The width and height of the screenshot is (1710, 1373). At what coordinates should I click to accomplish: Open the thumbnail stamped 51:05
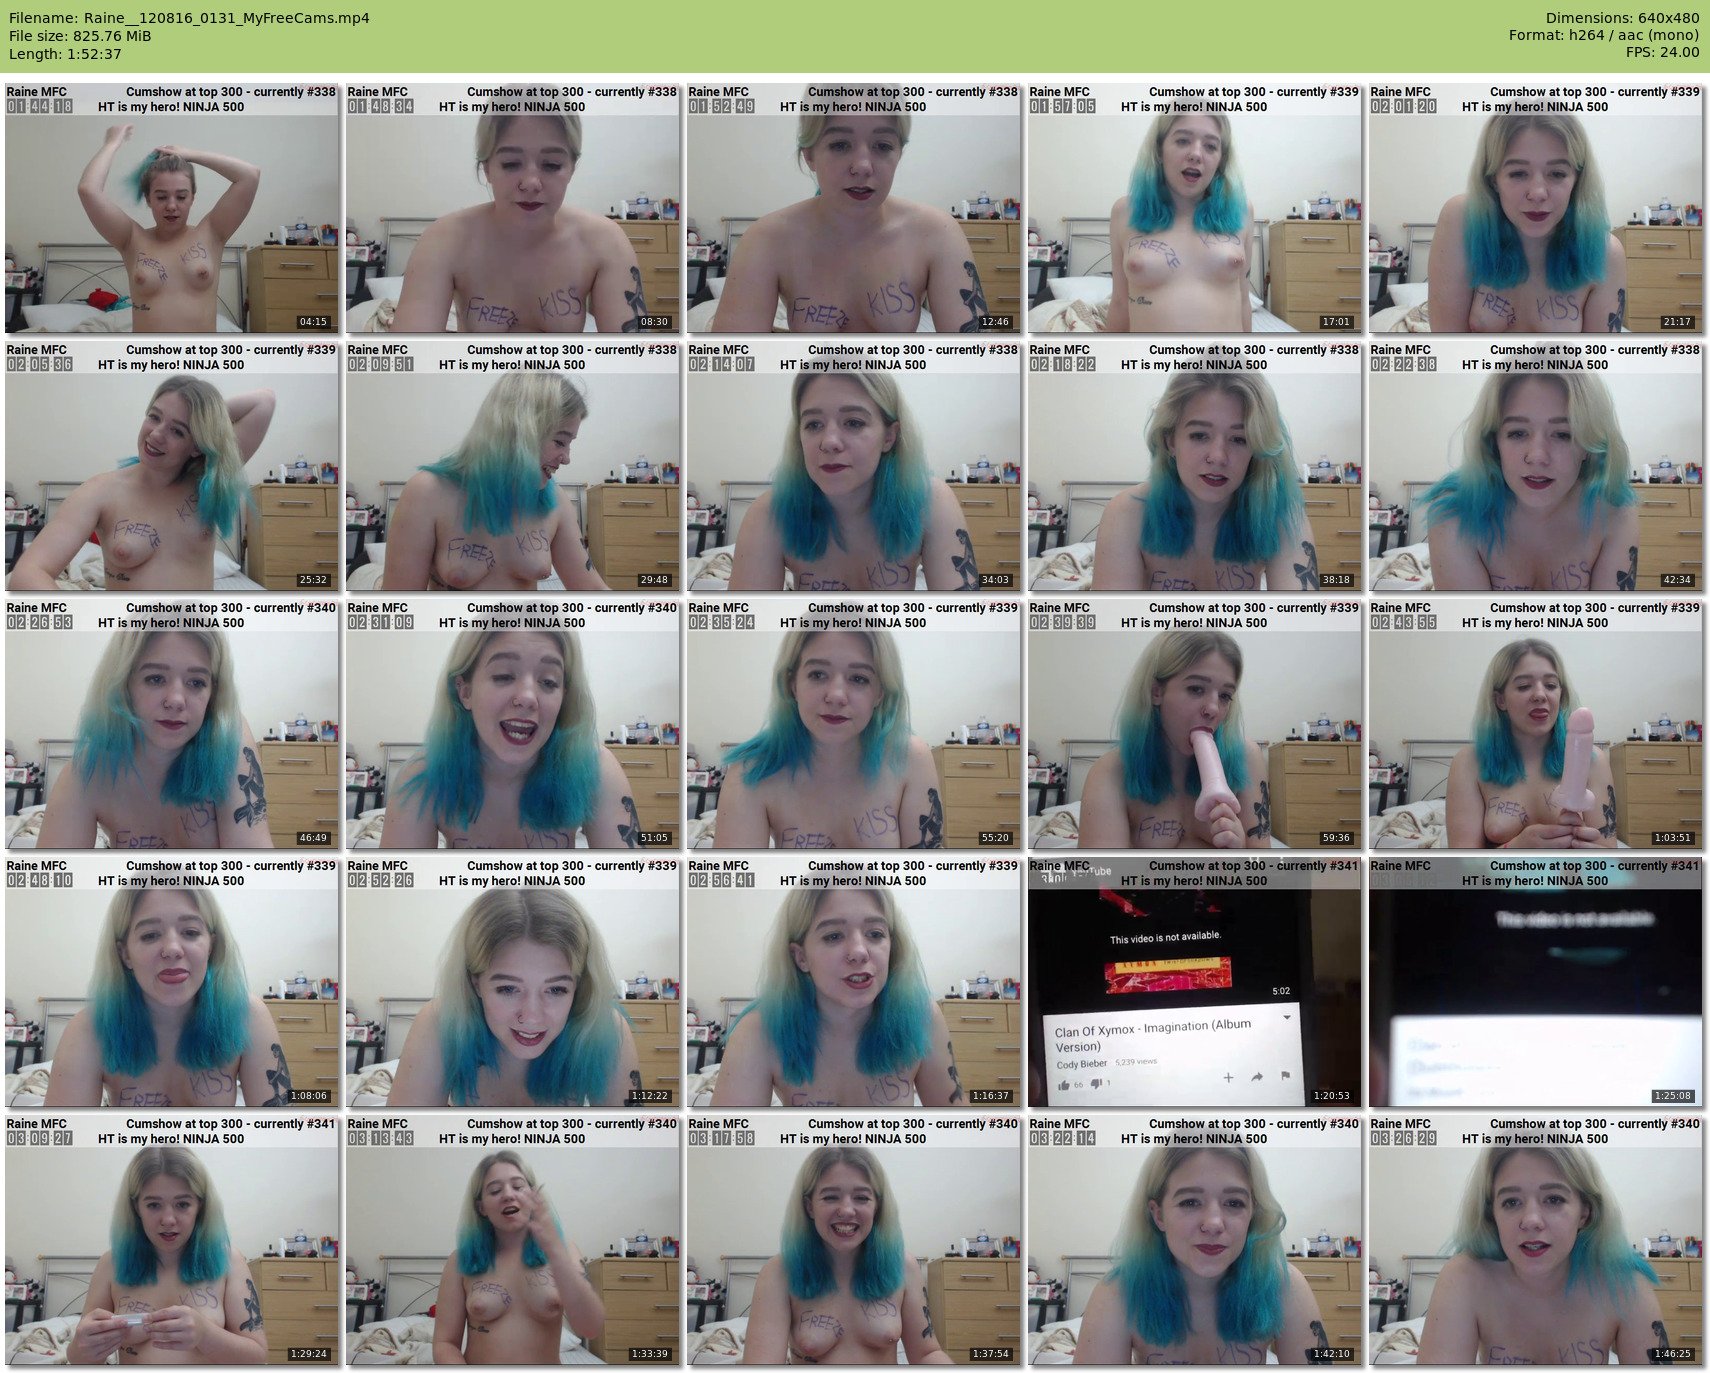pyautogui.click(x=513, y=724)
